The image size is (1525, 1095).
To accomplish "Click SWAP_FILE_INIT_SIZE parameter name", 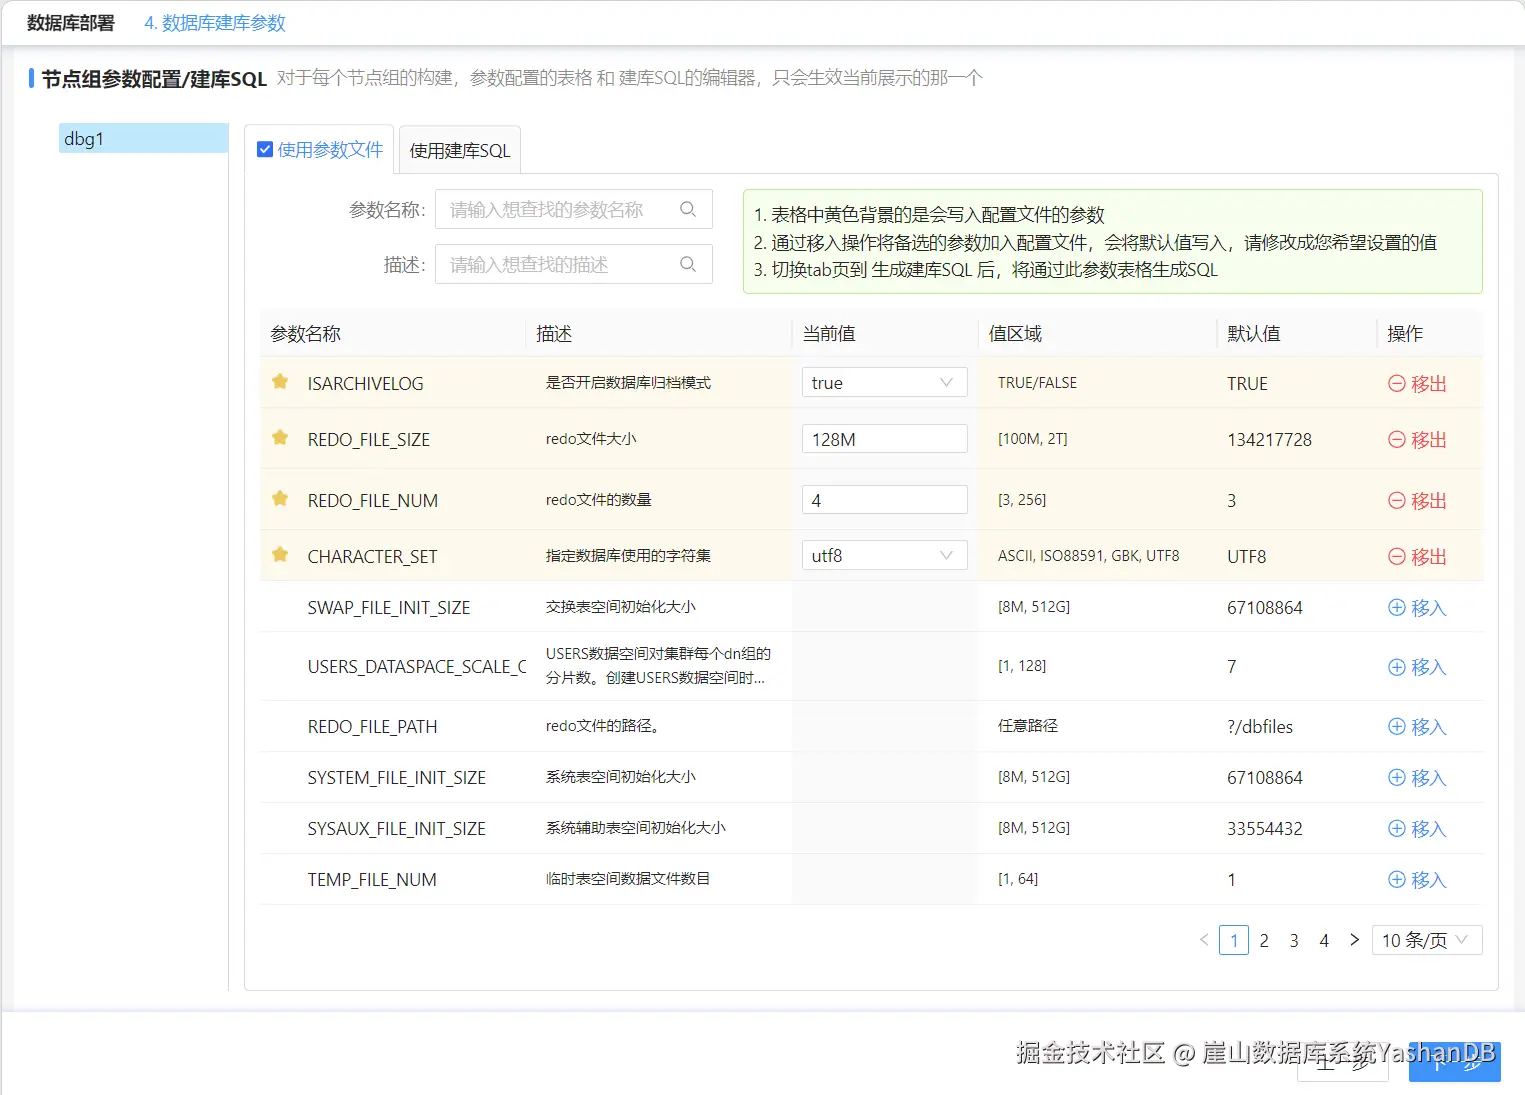I will [x=389, y=608].
